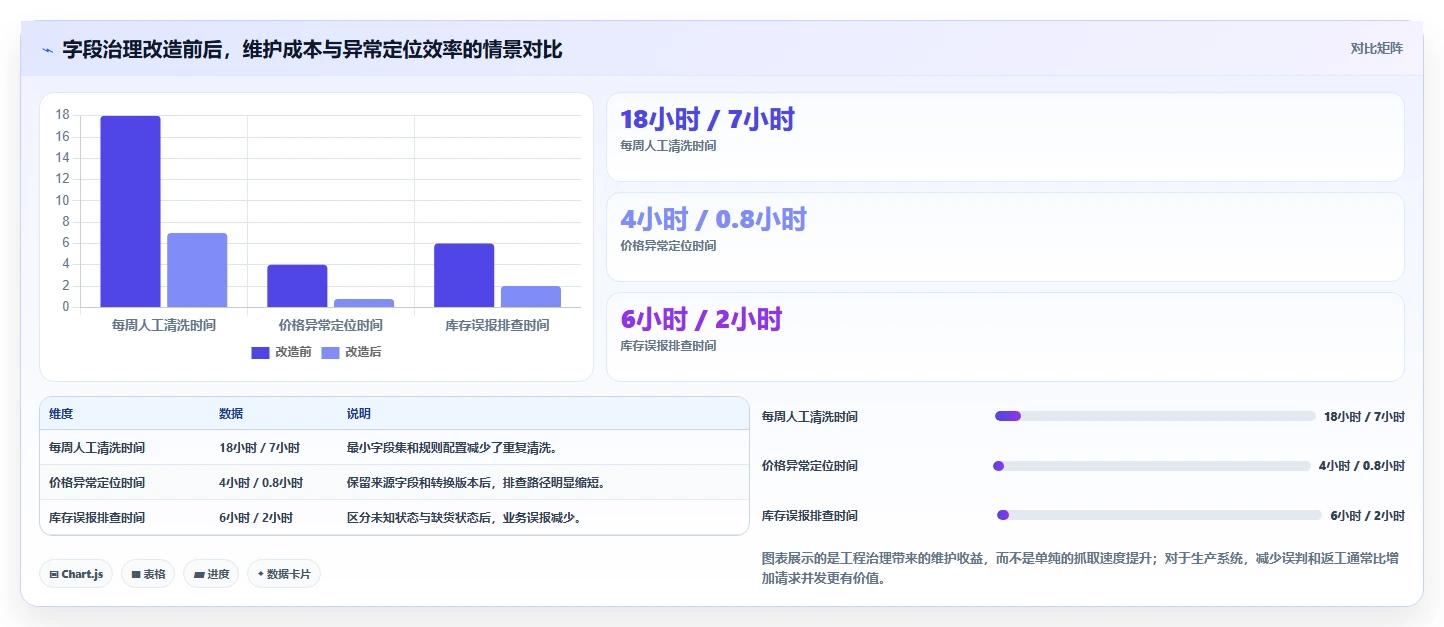This screenshot has height=627, width=1444.
Task: Click the 库存误报排查时间 caption in third card
Action: 668,346
